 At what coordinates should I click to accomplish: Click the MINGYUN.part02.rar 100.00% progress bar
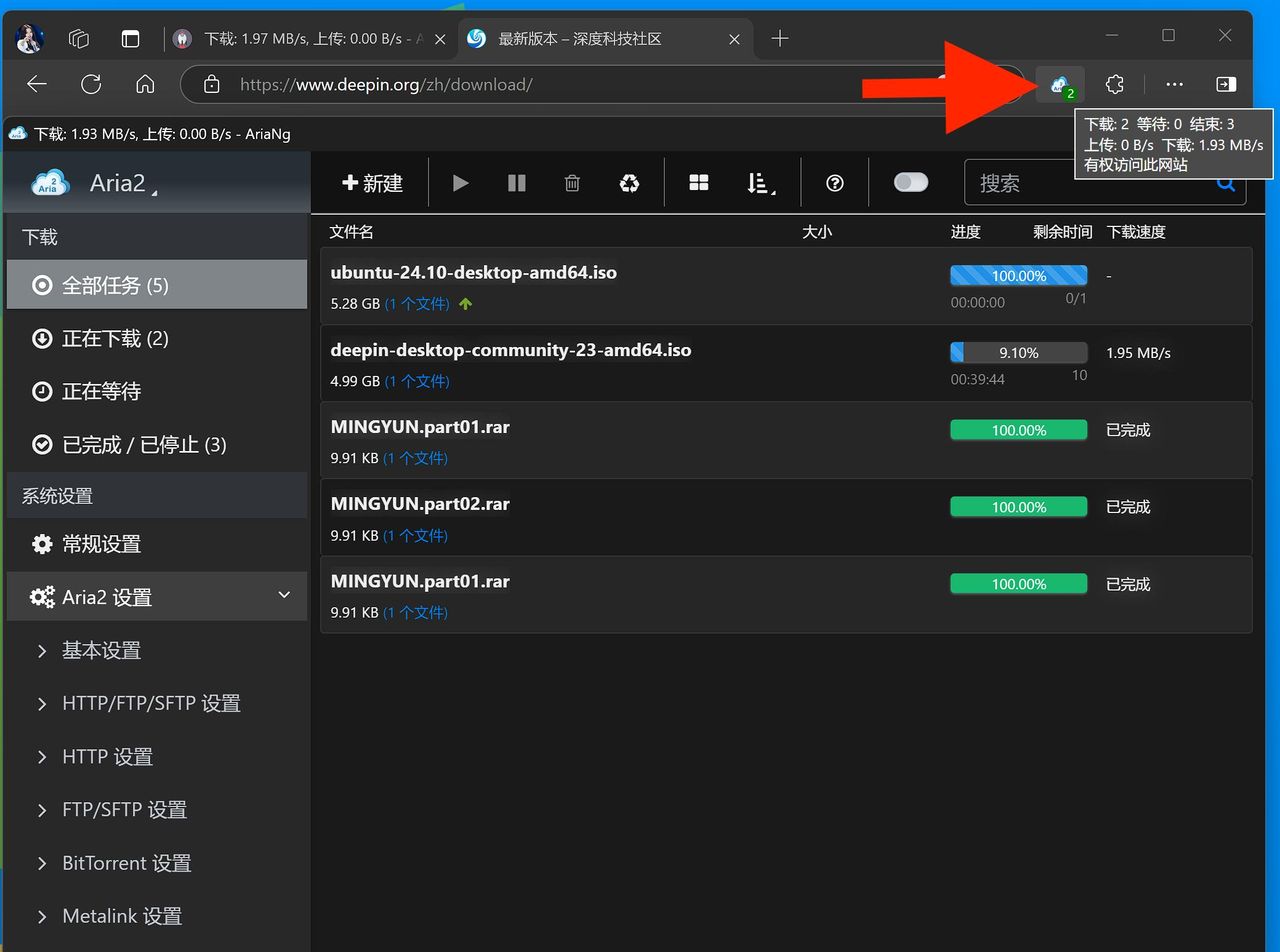click(x=1018, y=507)
